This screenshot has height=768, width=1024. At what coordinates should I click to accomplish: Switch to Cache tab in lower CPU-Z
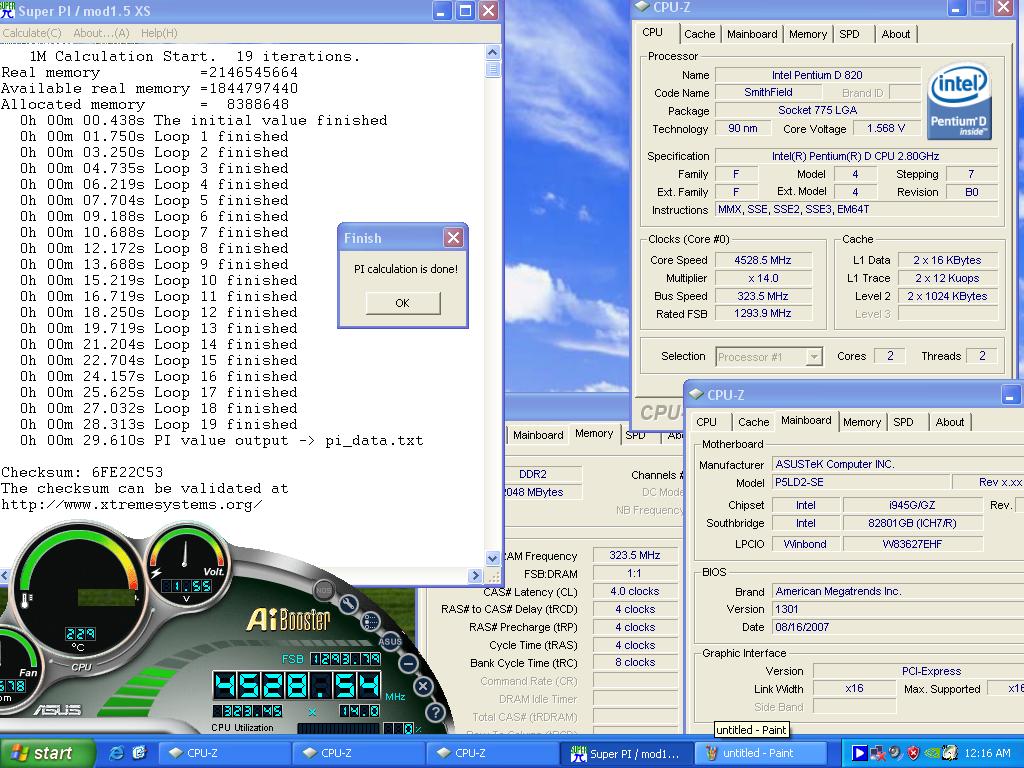754,422
